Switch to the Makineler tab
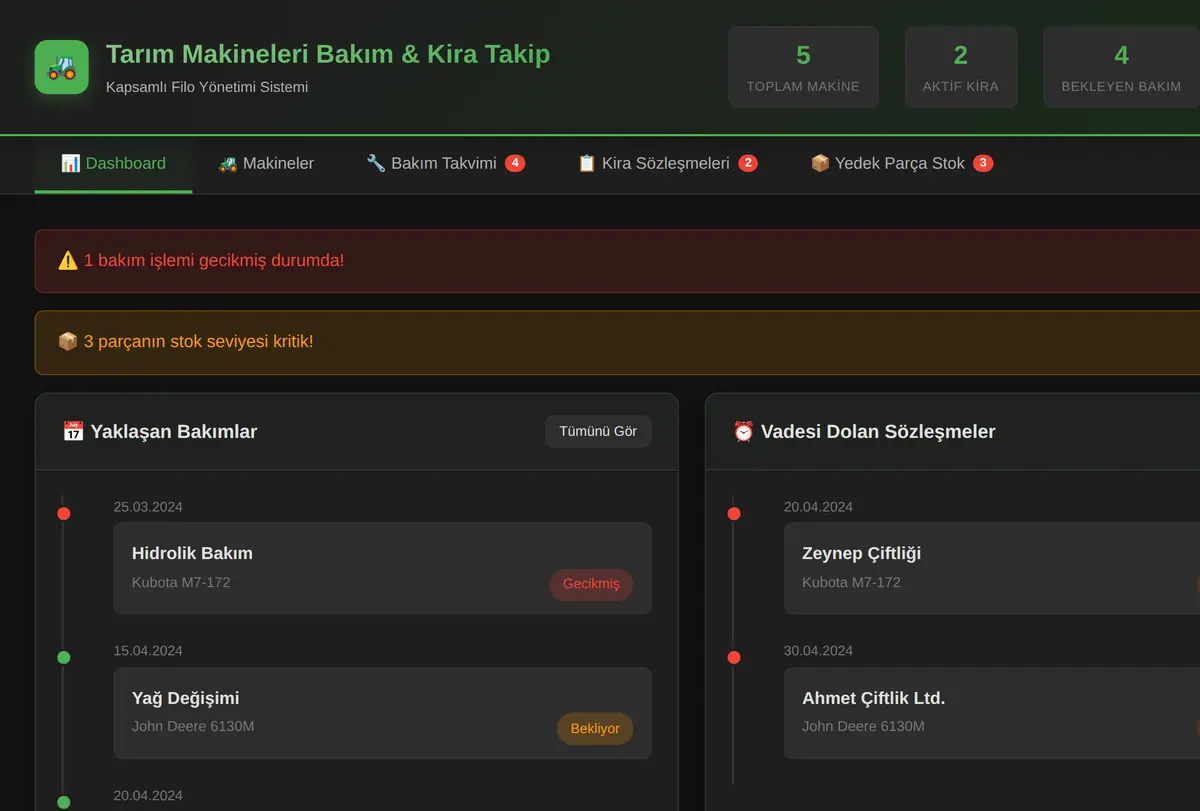 pyautogui.click(x=266, y=163)
